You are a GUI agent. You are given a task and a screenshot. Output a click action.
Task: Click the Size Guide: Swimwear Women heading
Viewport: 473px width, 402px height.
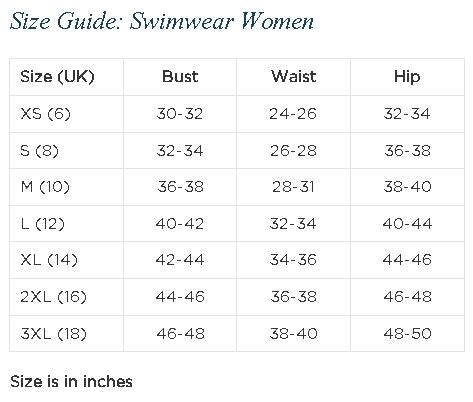click(162, 21)
